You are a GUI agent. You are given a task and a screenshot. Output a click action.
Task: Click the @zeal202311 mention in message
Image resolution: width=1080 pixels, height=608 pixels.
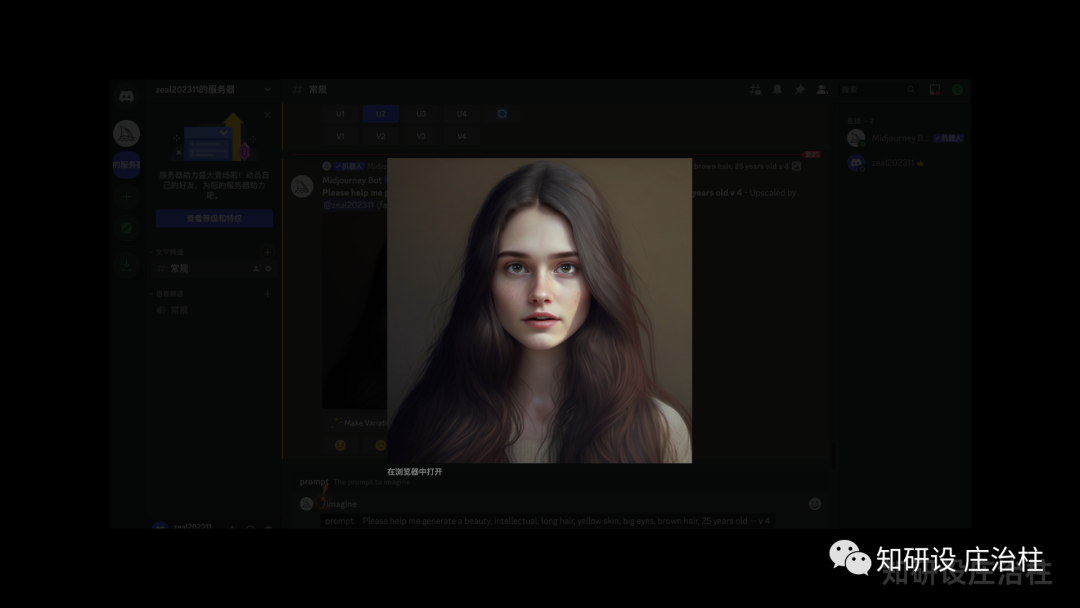pos(349,205)
